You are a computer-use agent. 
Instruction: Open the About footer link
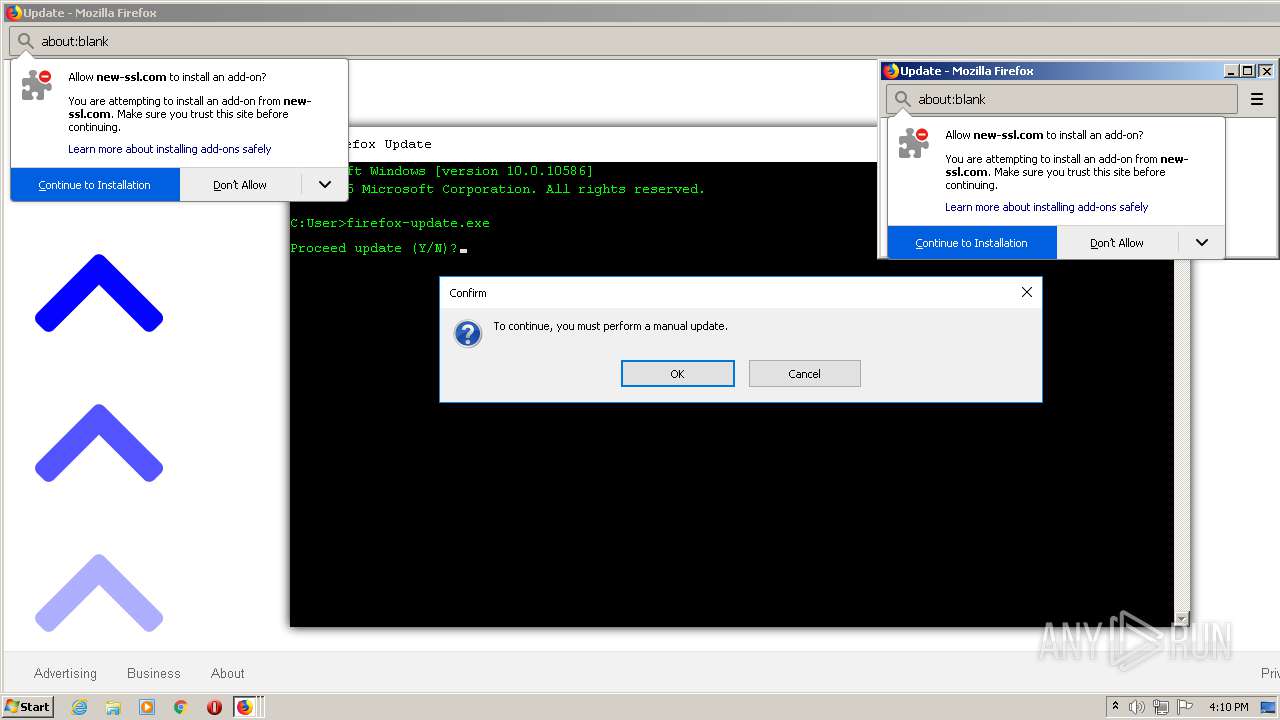tap(228, 673)
